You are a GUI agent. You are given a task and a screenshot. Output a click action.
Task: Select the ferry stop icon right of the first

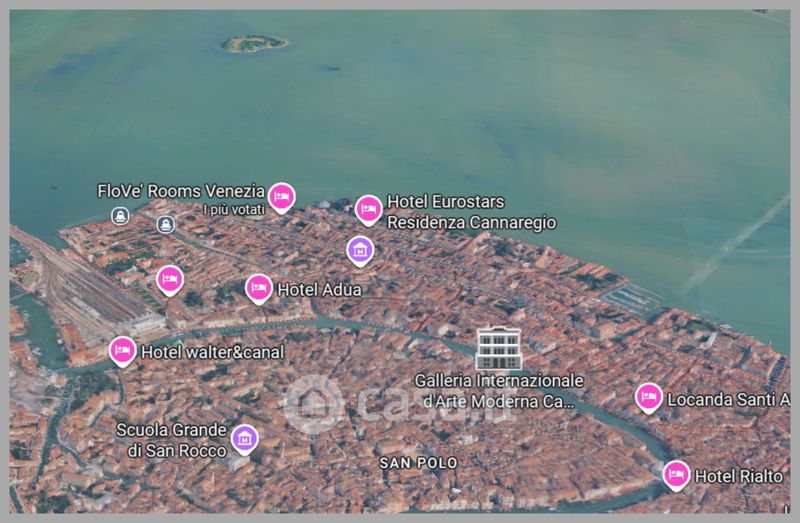tap(166, 224)
